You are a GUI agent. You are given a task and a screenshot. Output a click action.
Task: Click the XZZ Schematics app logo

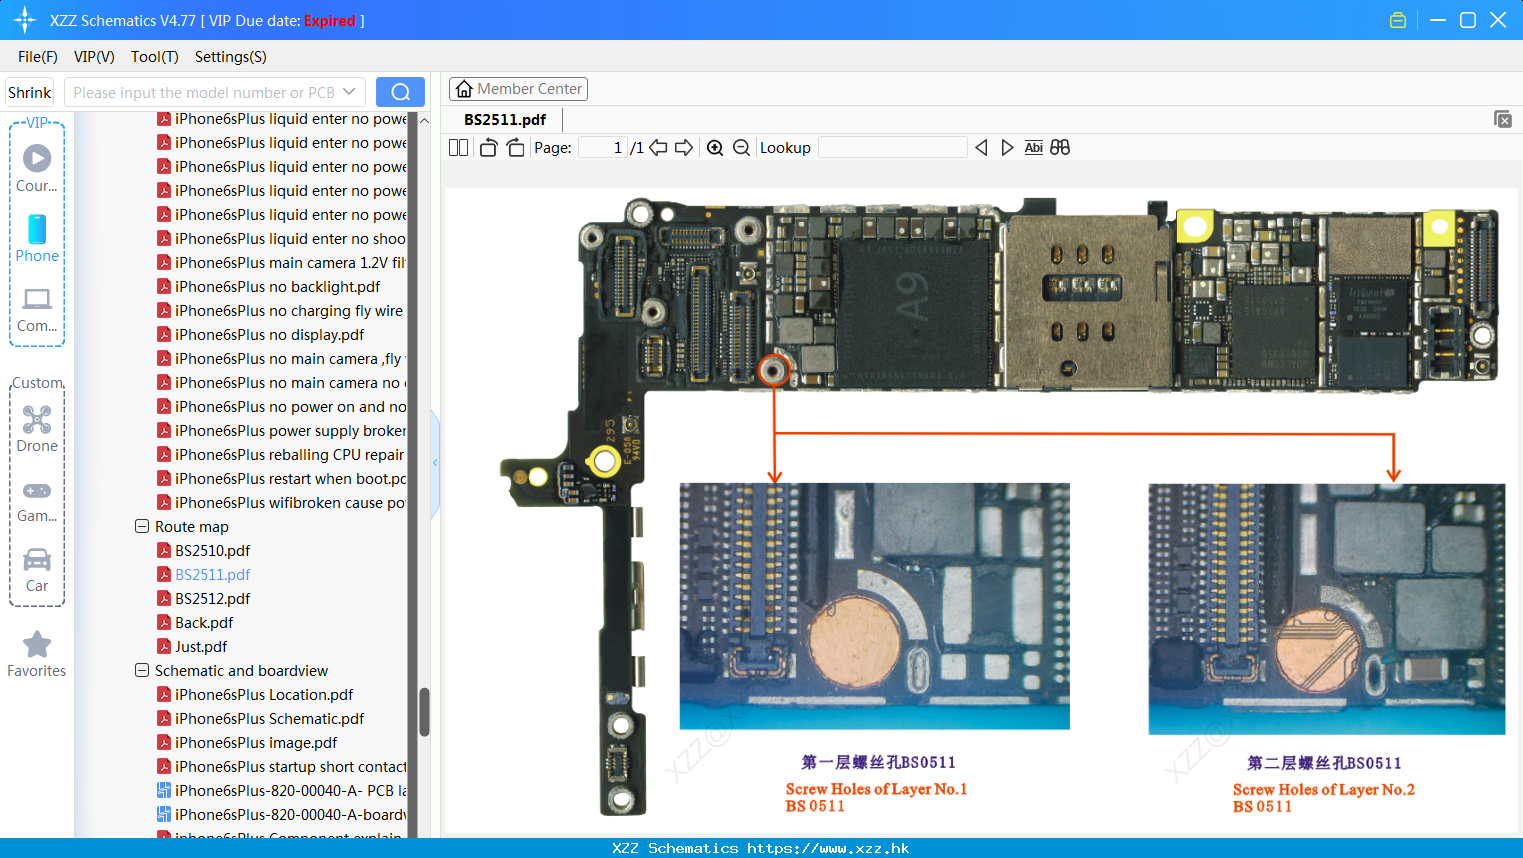click(x=25, y=20)
